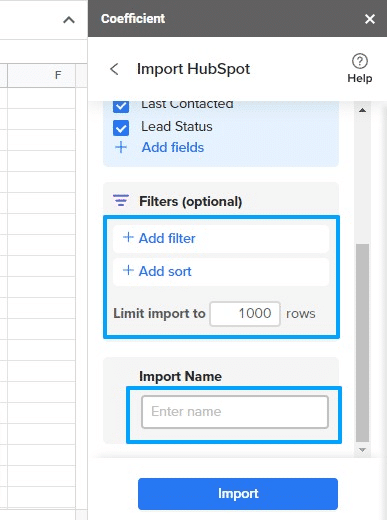Focus the Import Name text field
The height and width of the screenshot is (520, 387).
pyautogui.click(x=235, y=412)
